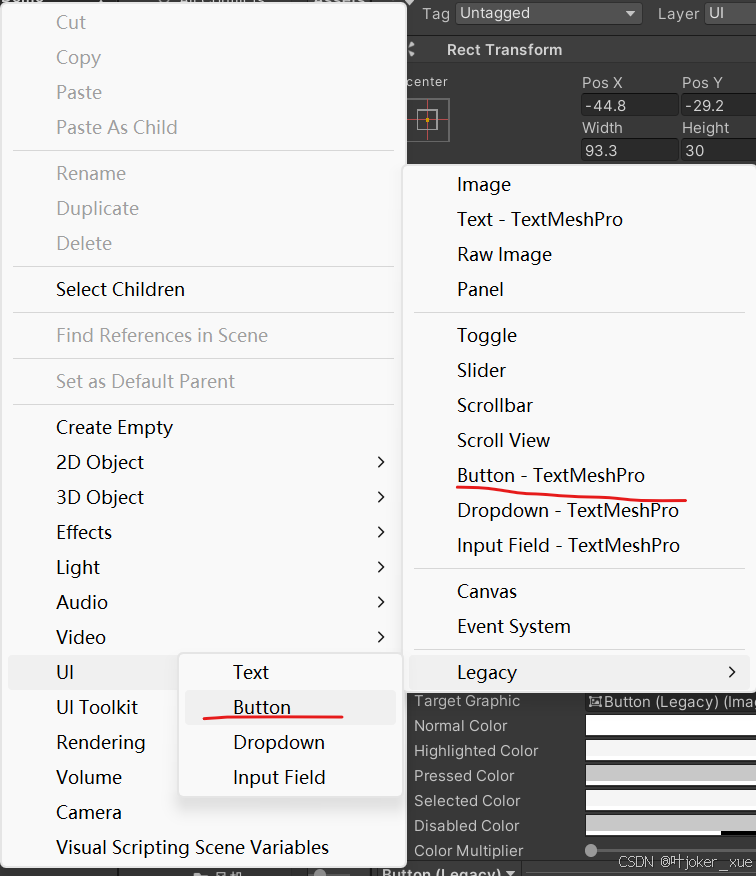The image size is (756, 876).
Task: Select Button under the UI submenu
Action: click(261, 707)
